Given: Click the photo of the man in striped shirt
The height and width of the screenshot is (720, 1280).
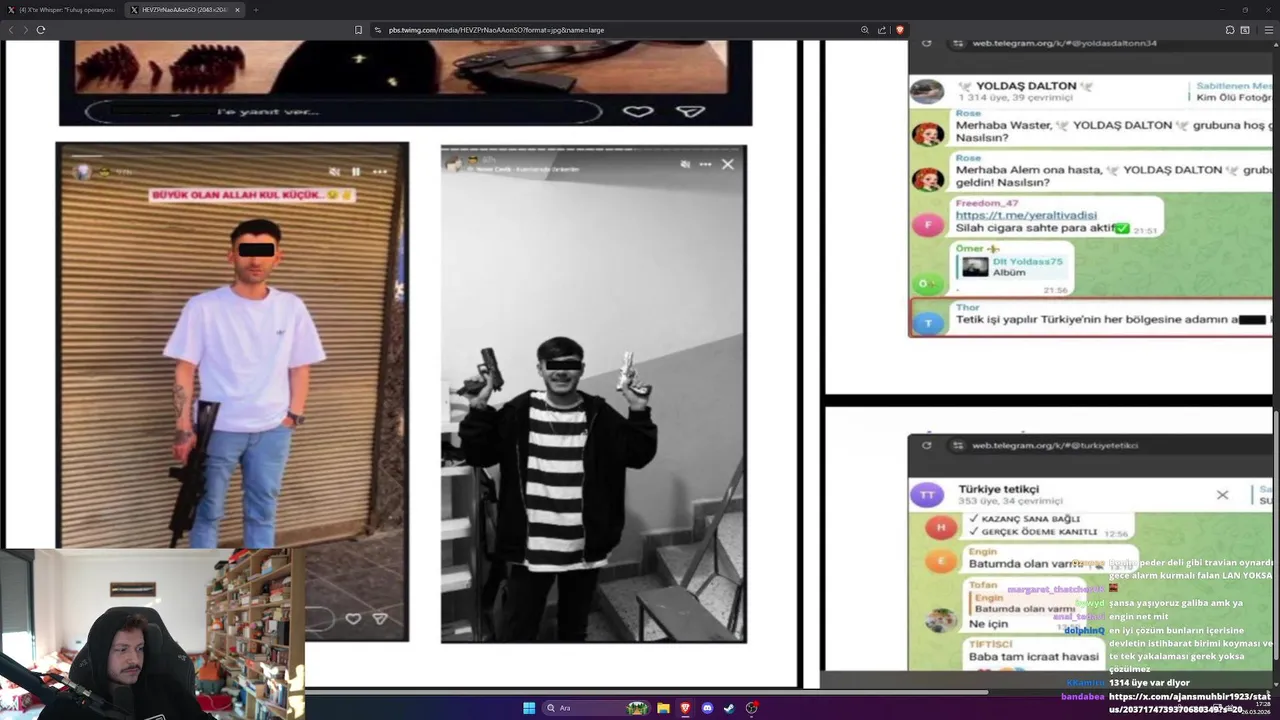Looking at the screenshot, I should 593,394.
